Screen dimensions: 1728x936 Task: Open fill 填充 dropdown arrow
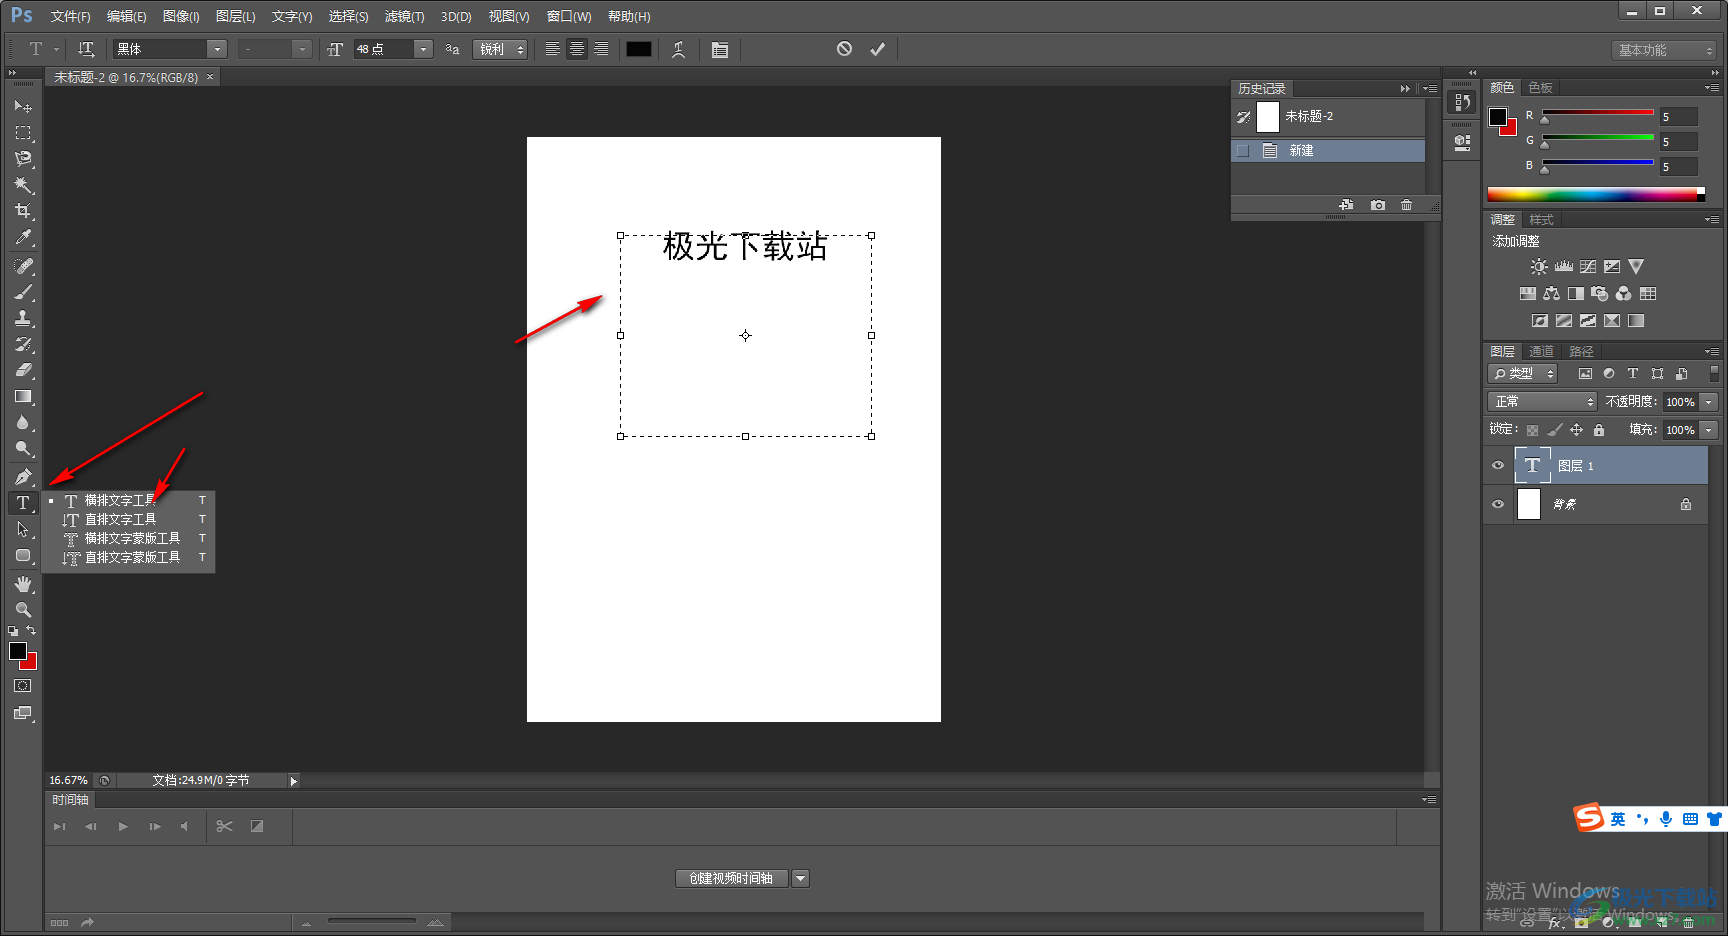1709,430
